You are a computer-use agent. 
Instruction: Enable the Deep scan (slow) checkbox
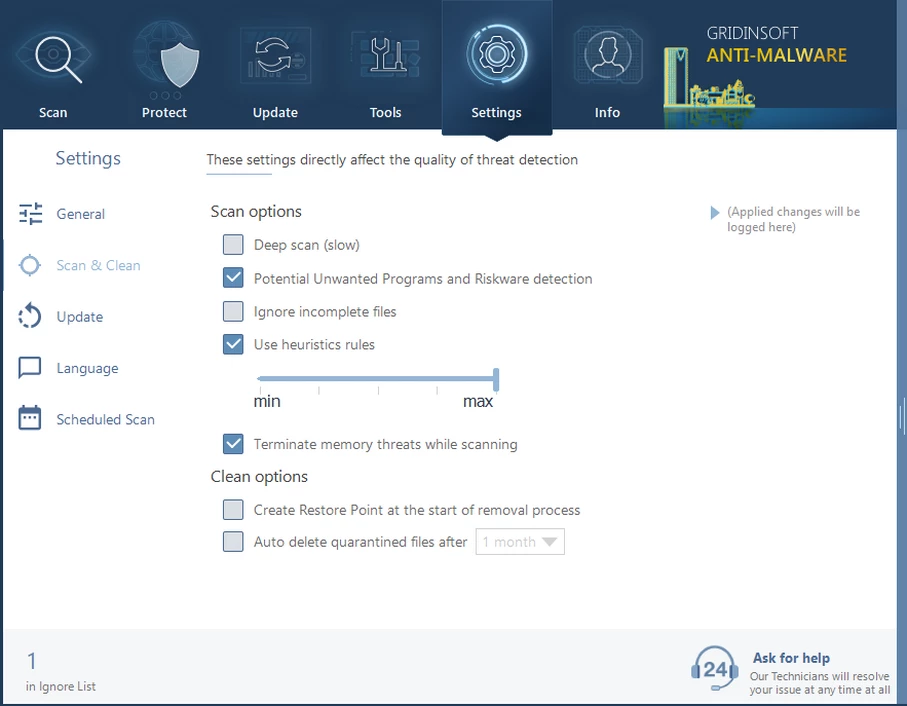(x=233, y=245)
